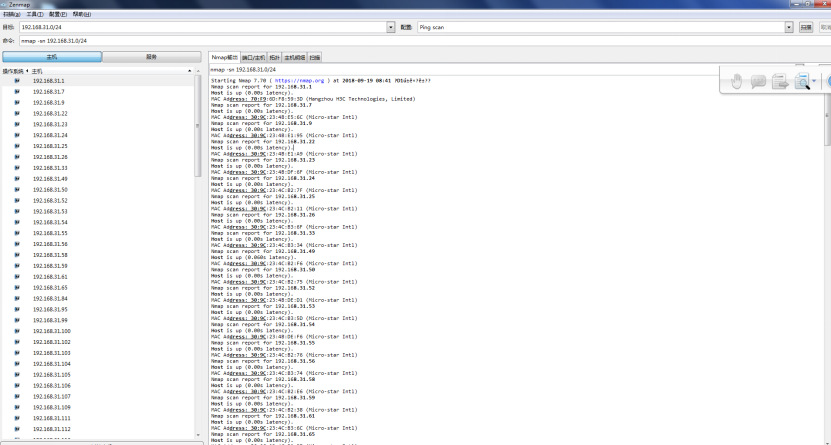The width and height of the screenshot is (831, 445).
Task: Open the https://nmap.org link in output
Action: (299, 81)
